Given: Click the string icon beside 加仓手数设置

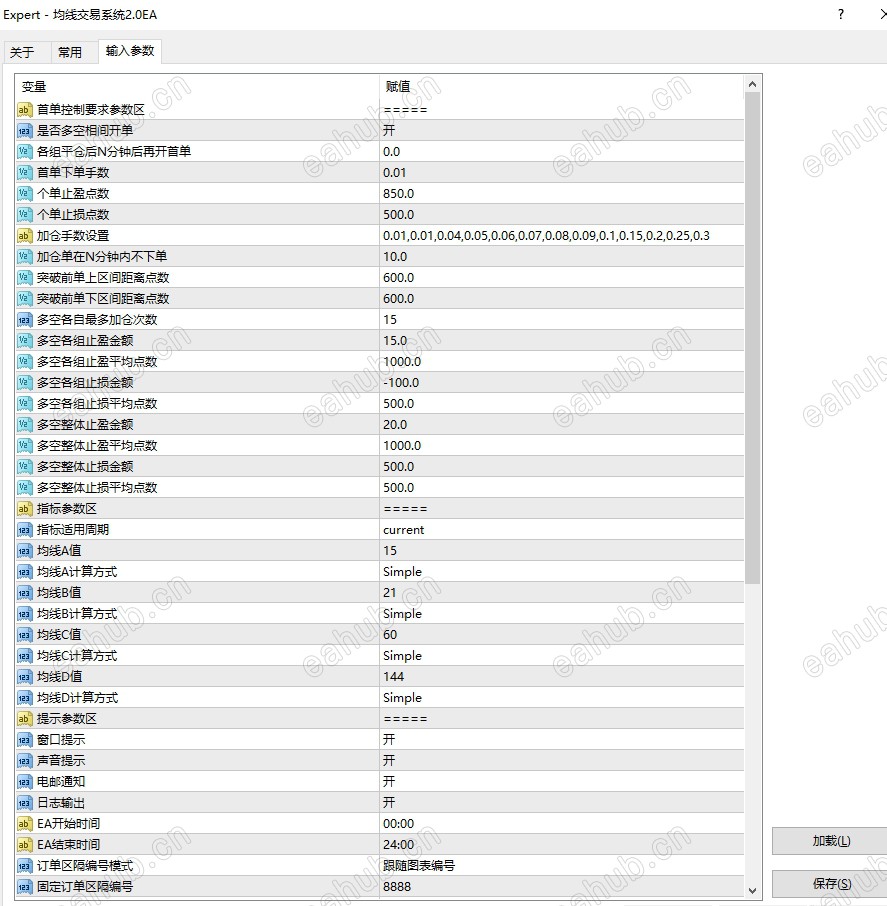Looking at the screenshot, I should [24, 236].
